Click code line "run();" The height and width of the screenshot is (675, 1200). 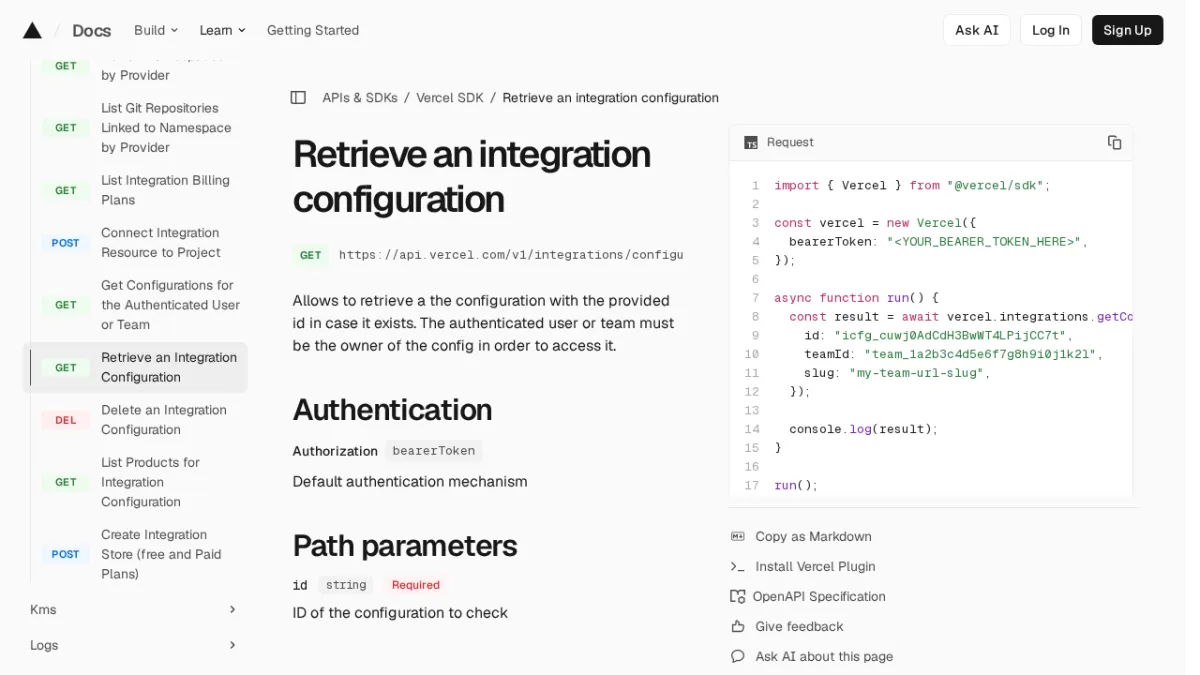pyautogui.click(x=796, y=485)
